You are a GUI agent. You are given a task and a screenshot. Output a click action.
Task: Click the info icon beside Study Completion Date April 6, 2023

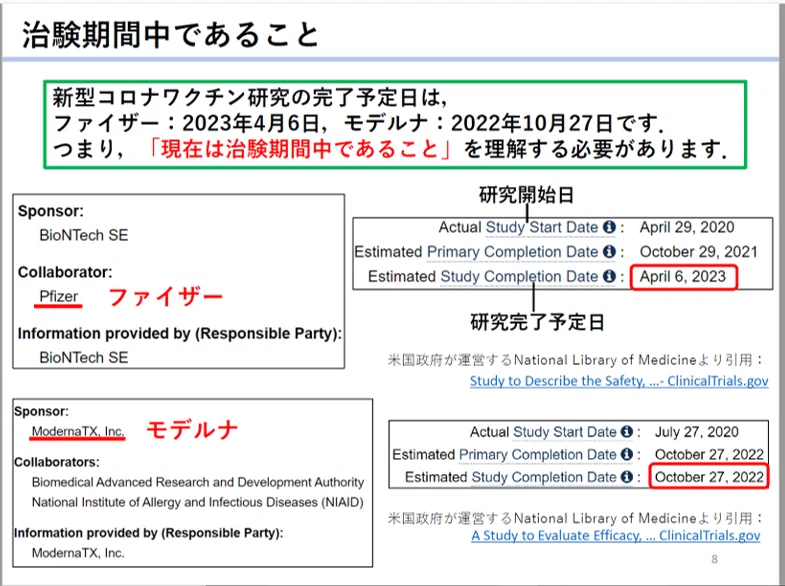pyautogui.click(x=609, y=276)
